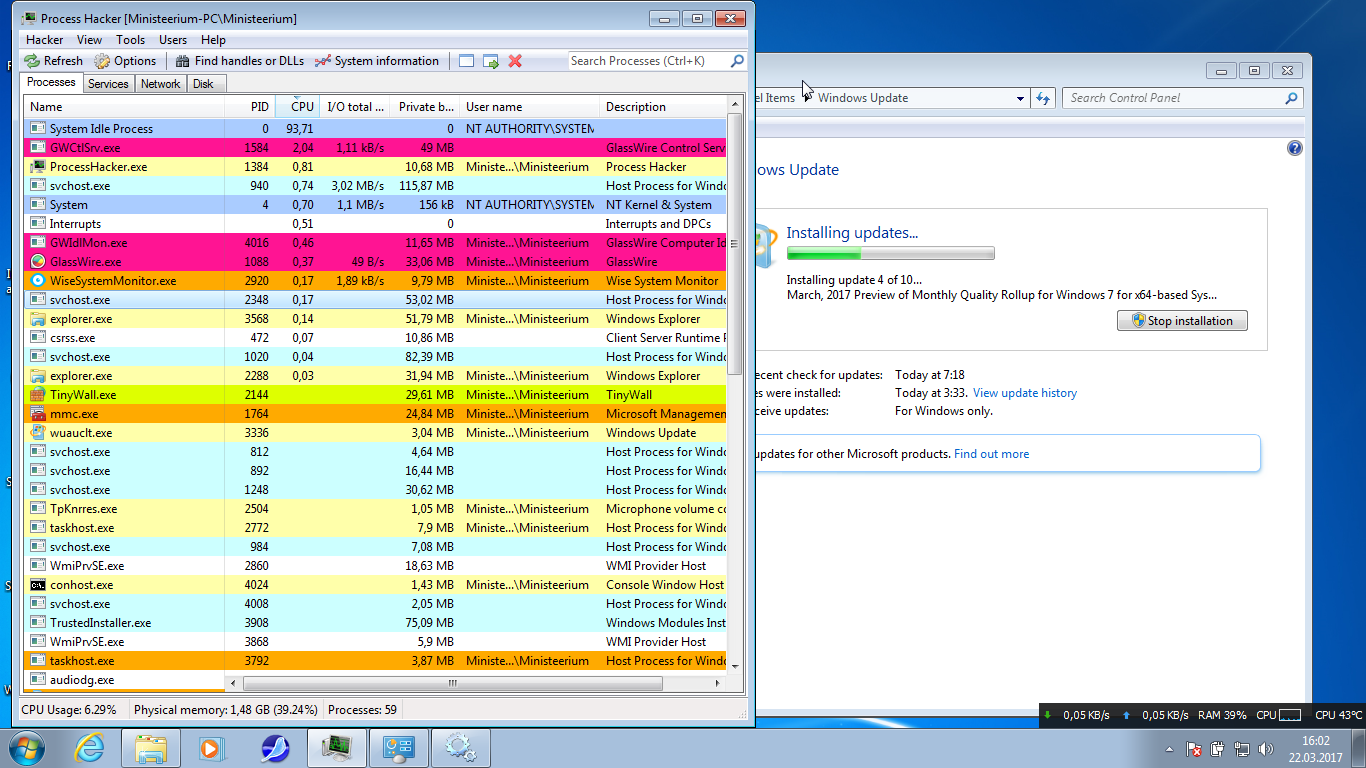Open the Hacker menu
Image resolution: width=1366 pixels, height=768 pixels.
point(44,40)
